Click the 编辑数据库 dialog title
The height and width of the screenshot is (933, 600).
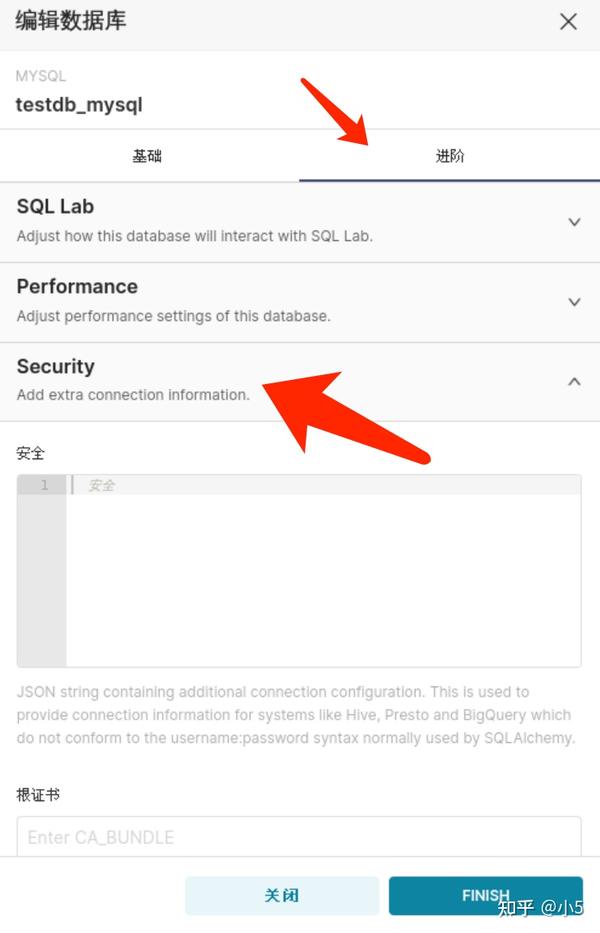(x=71, y=21)
